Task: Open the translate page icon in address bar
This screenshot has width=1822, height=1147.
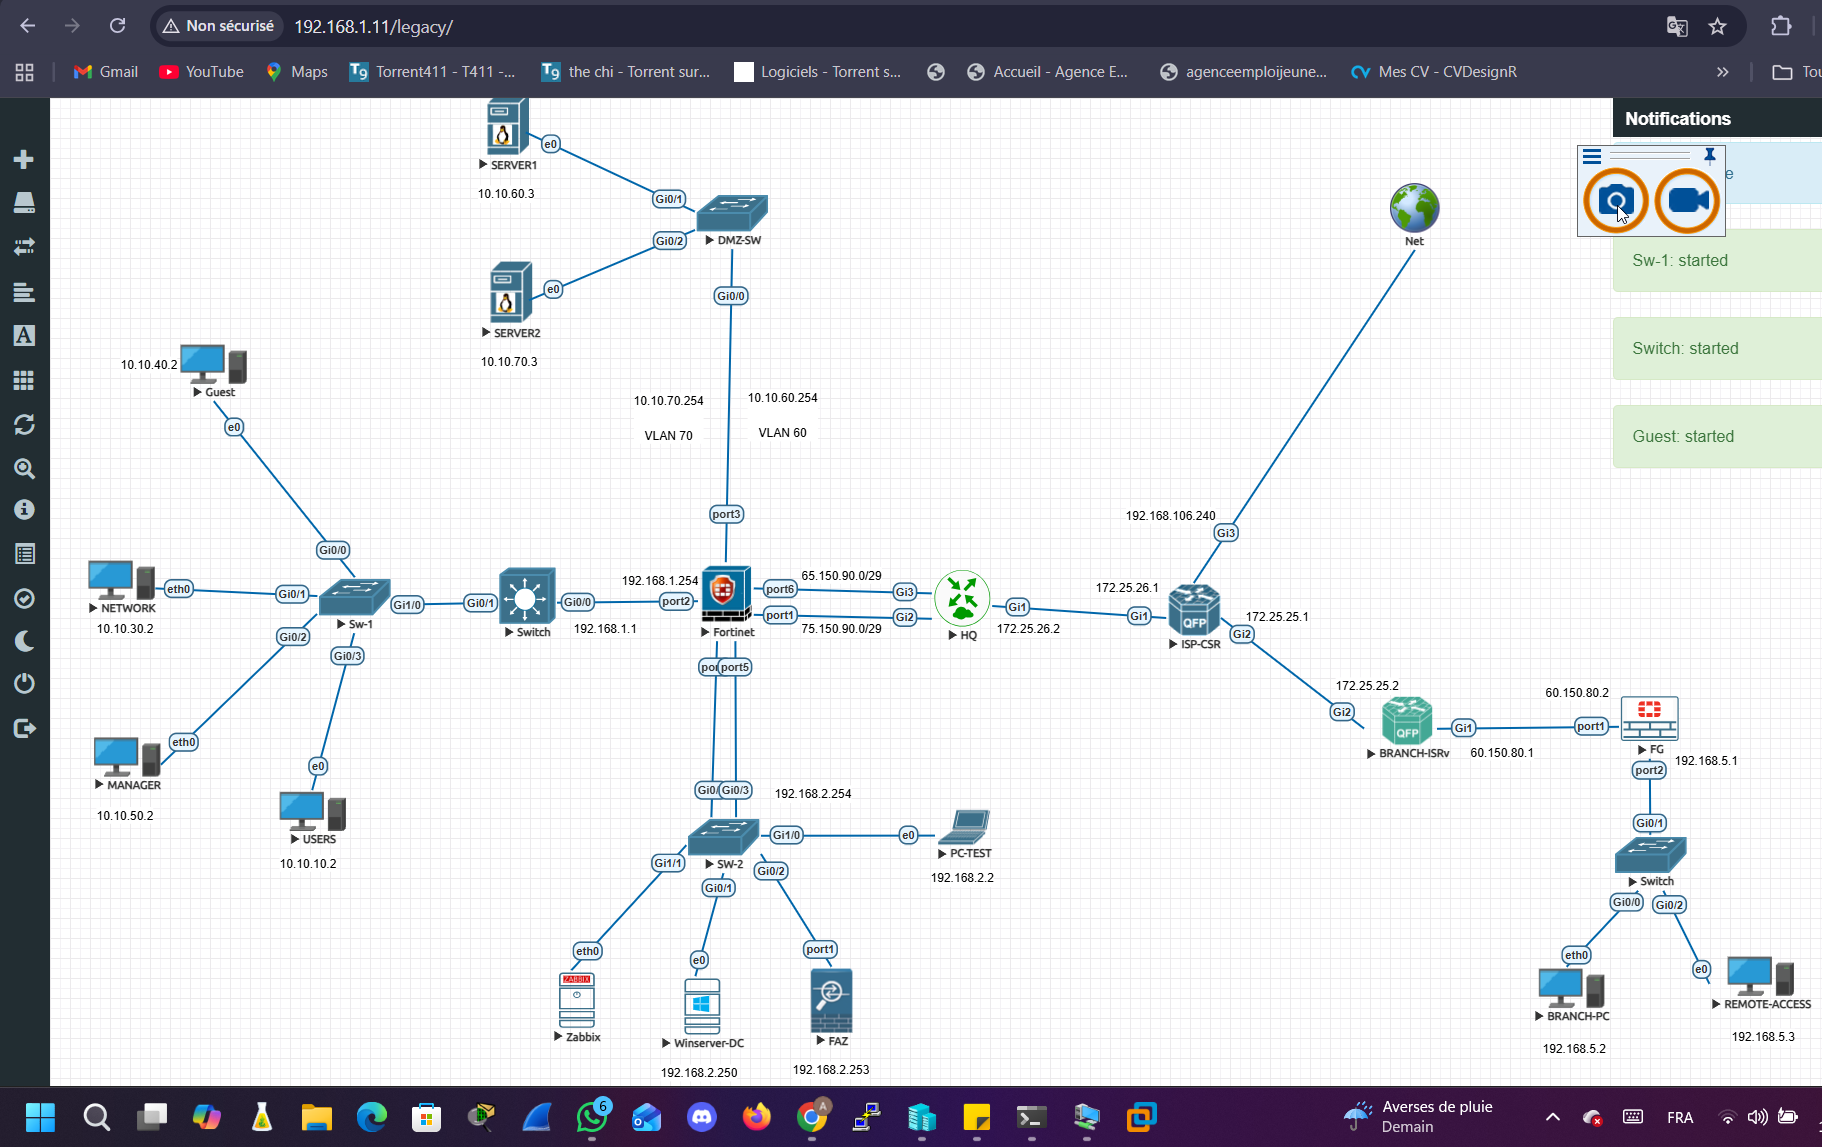Action: (1677, 27)
